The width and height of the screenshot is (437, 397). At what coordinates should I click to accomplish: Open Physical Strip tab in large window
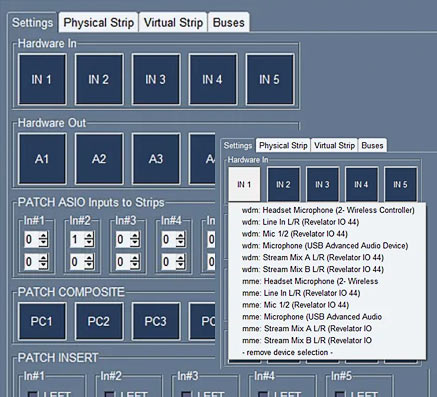point(98,22)
